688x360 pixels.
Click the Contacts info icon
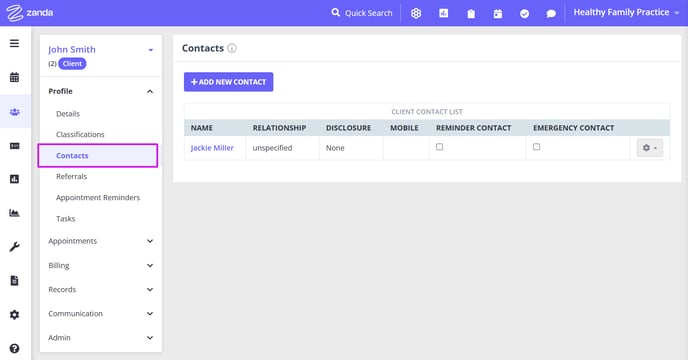coord(232,48)
